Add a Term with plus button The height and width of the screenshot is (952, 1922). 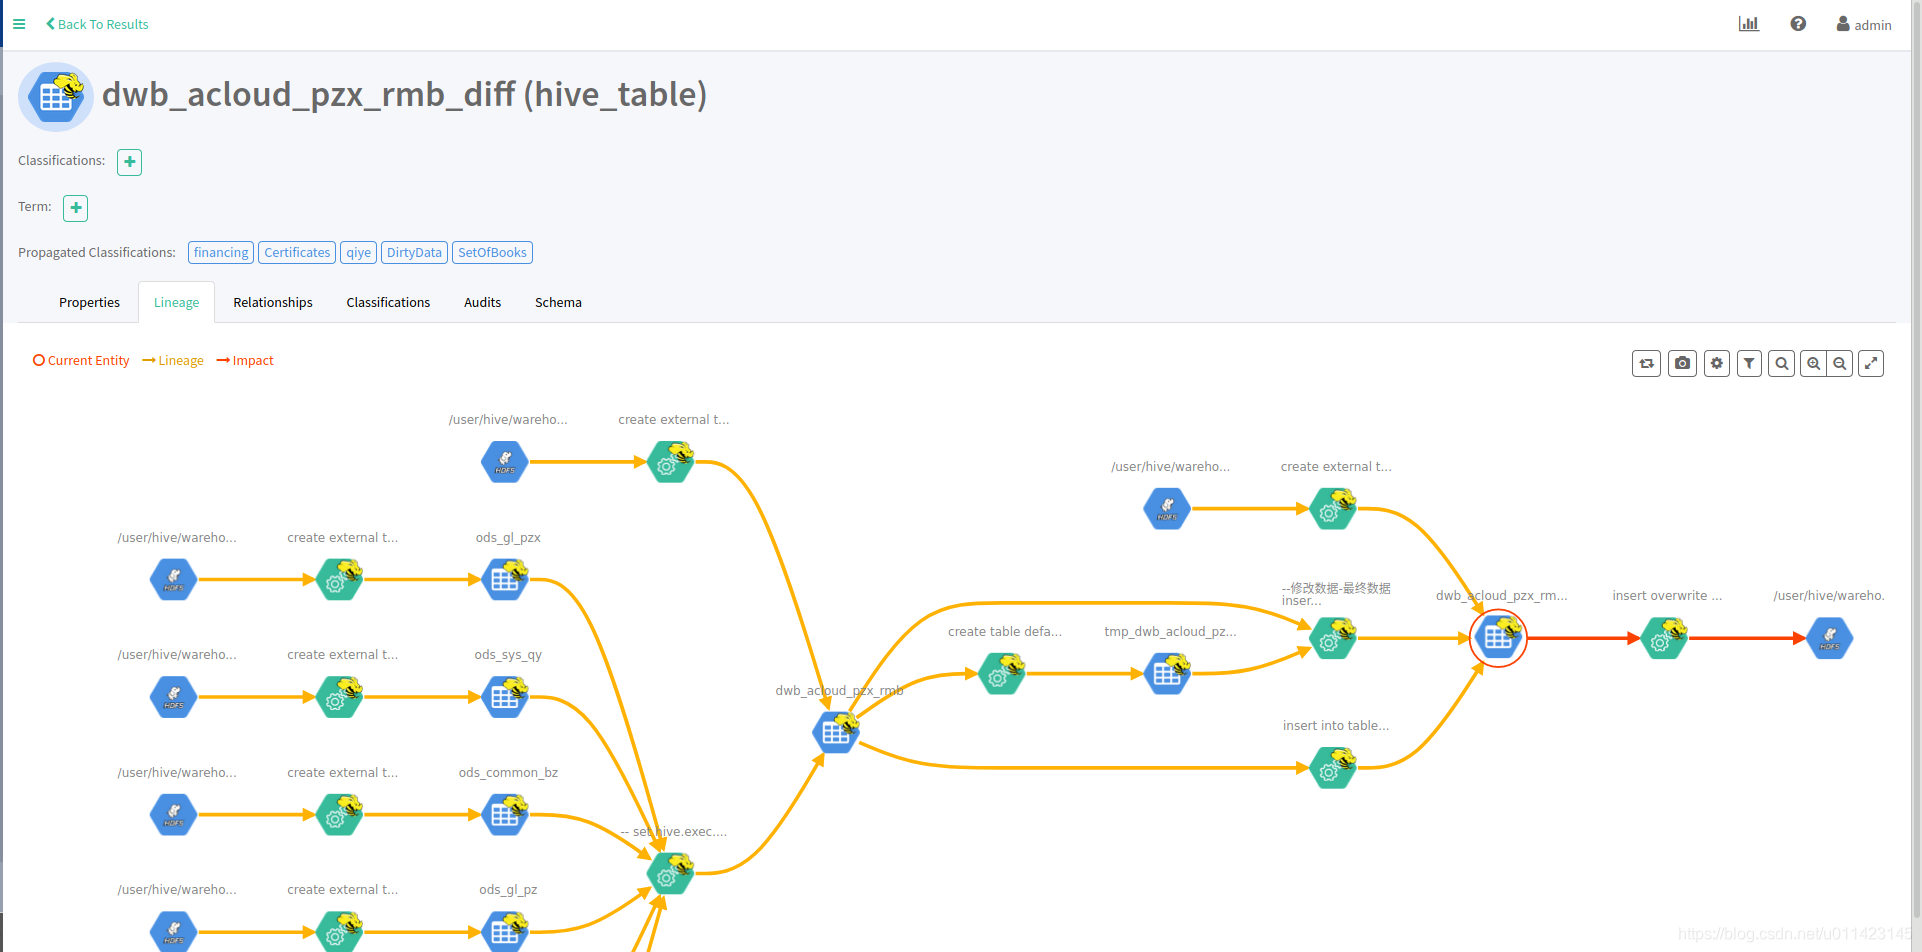[76, 208]
